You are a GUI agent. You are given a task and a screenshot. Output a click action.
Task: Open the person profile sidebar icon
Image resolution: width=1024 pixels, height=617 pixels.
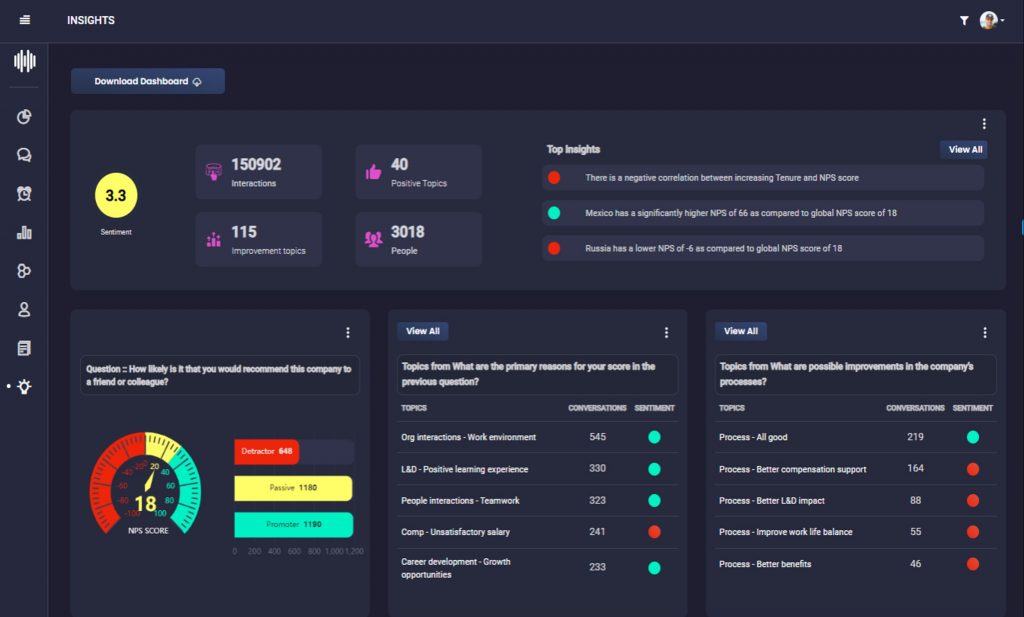24,310
